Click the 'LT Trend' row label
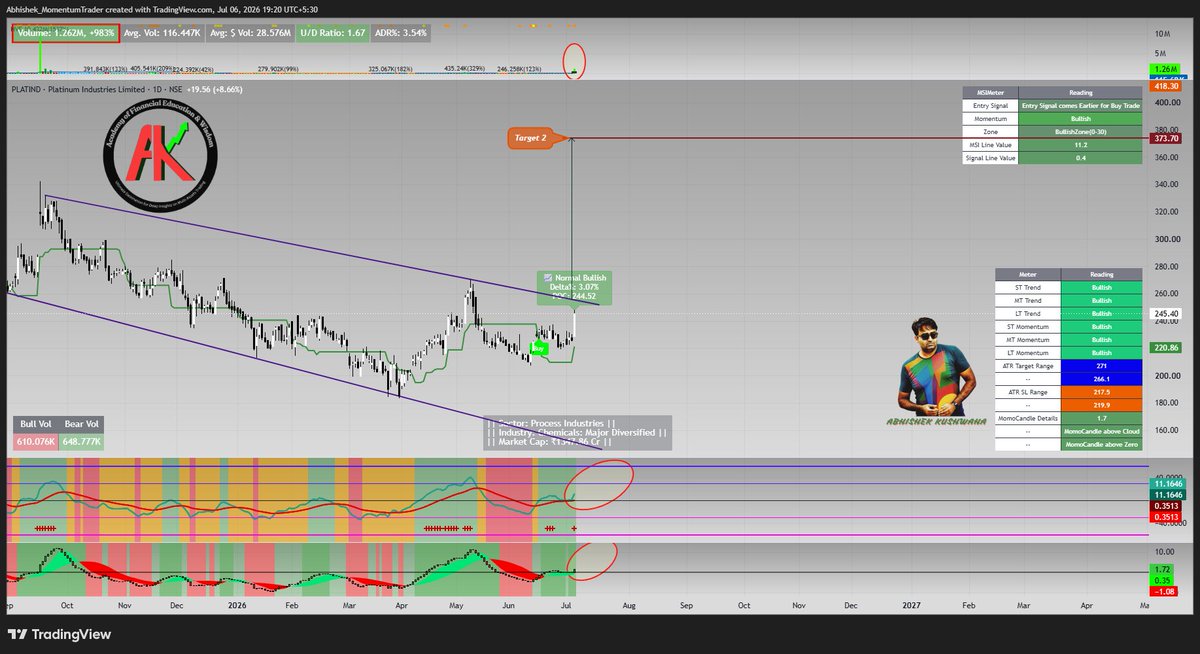 pos(1027,313)
